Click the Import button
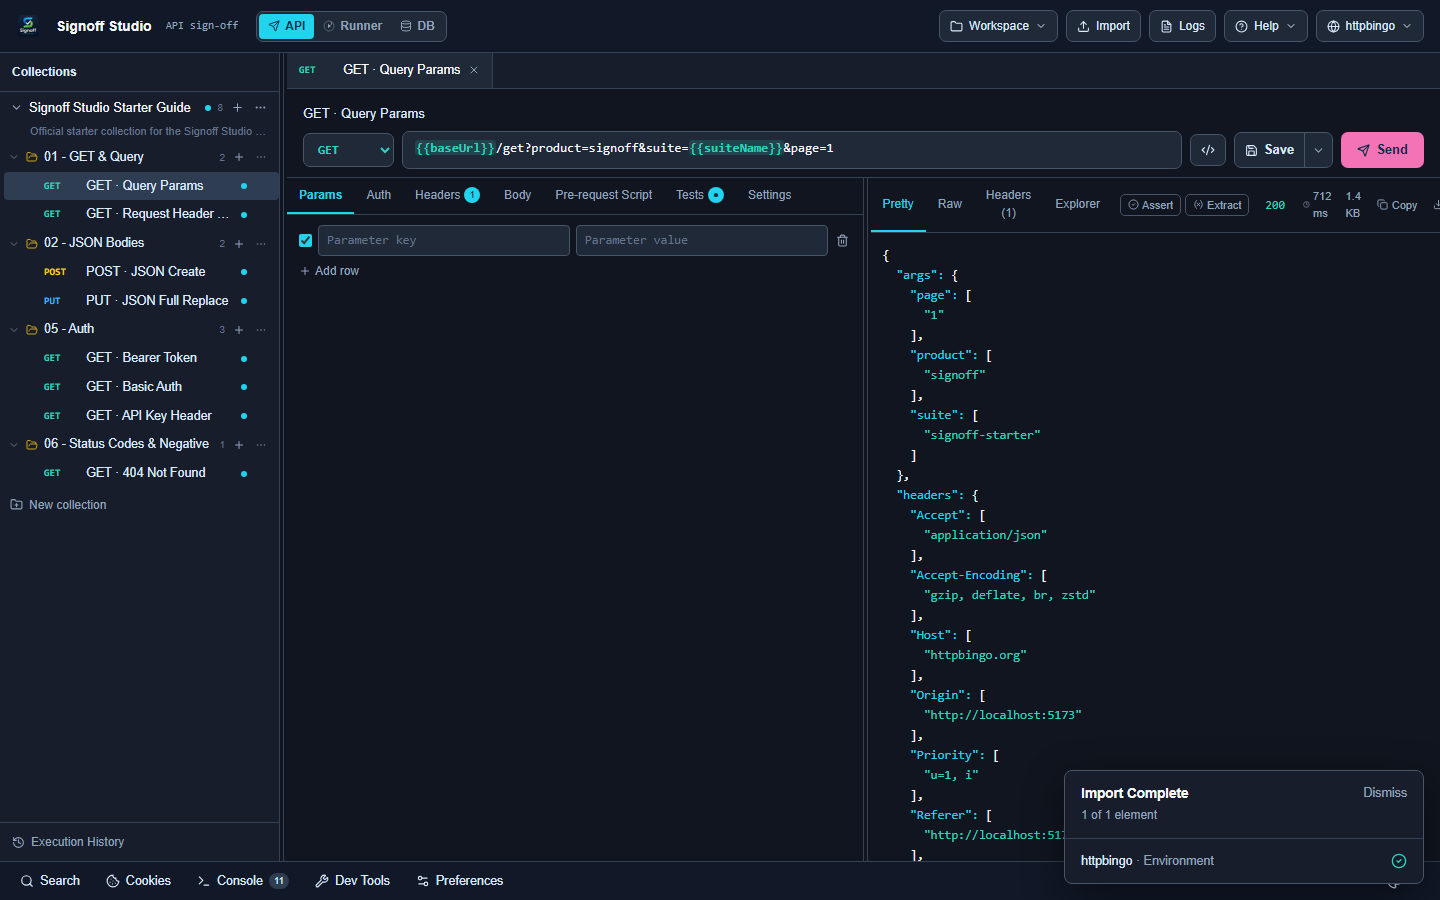The height and width of the screenshot is (900, 1440). (1103, 26)
